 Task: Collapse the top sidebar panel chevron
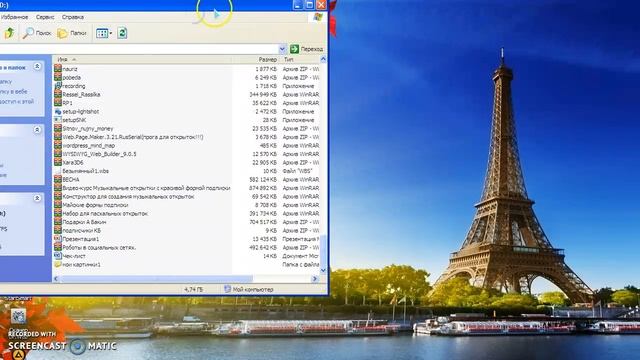coord(37,66)
